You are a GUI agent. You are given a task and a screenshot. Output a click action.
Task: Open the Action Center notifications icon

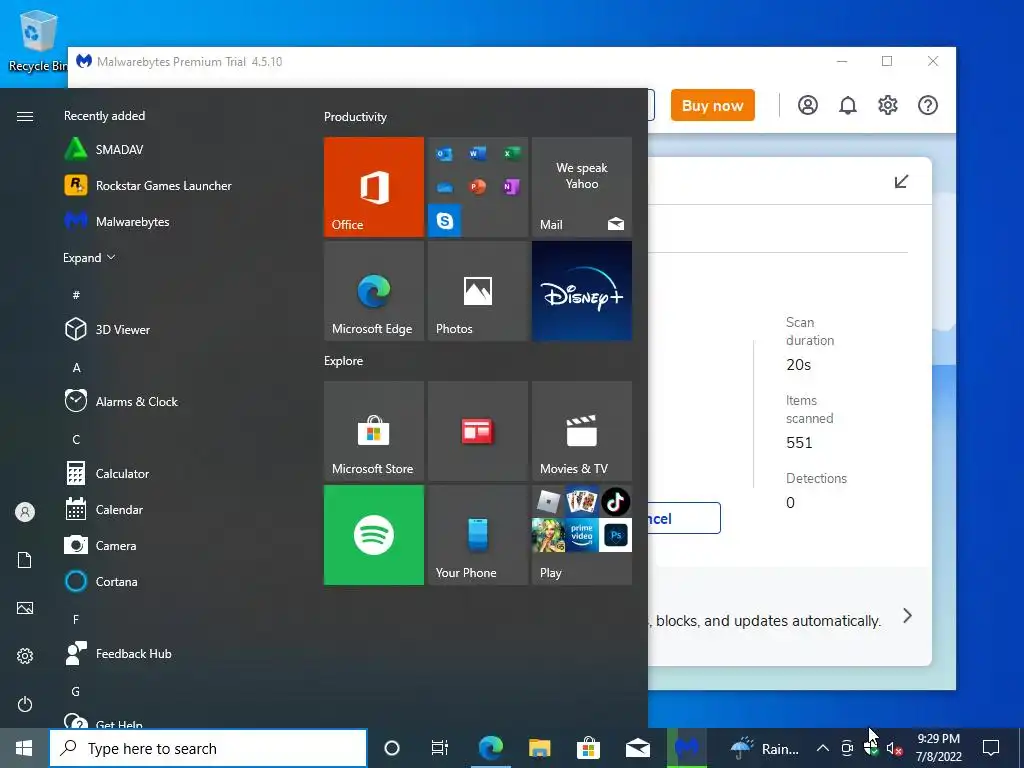point(991,748)
